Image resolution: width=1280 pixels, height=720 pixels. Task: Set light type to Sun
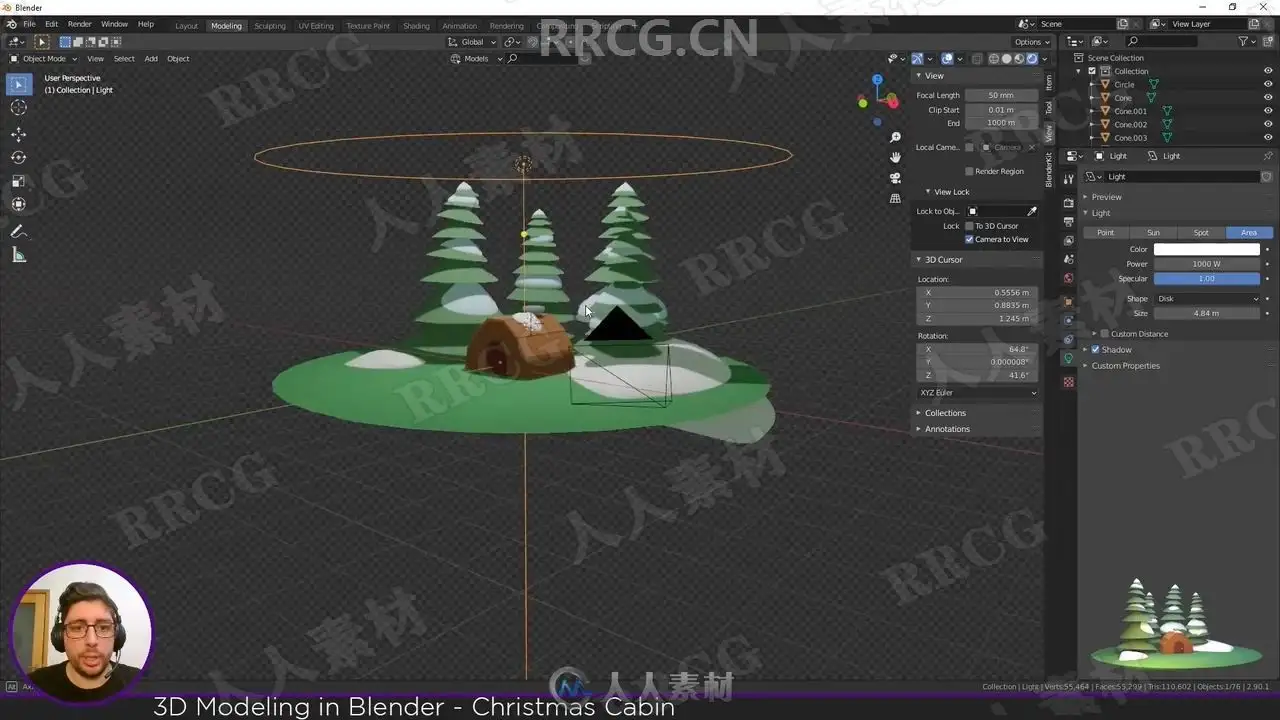click(1153, 233)
